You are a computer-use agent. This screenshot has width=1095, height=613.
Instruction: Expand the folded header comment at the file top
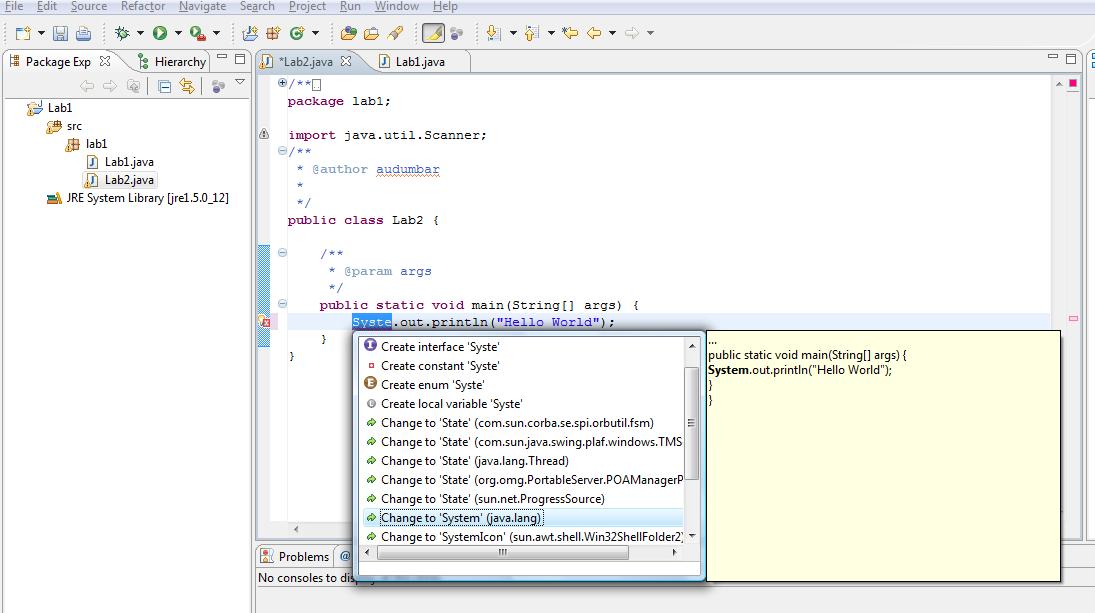pyautogui.click(x=282, y=82)
